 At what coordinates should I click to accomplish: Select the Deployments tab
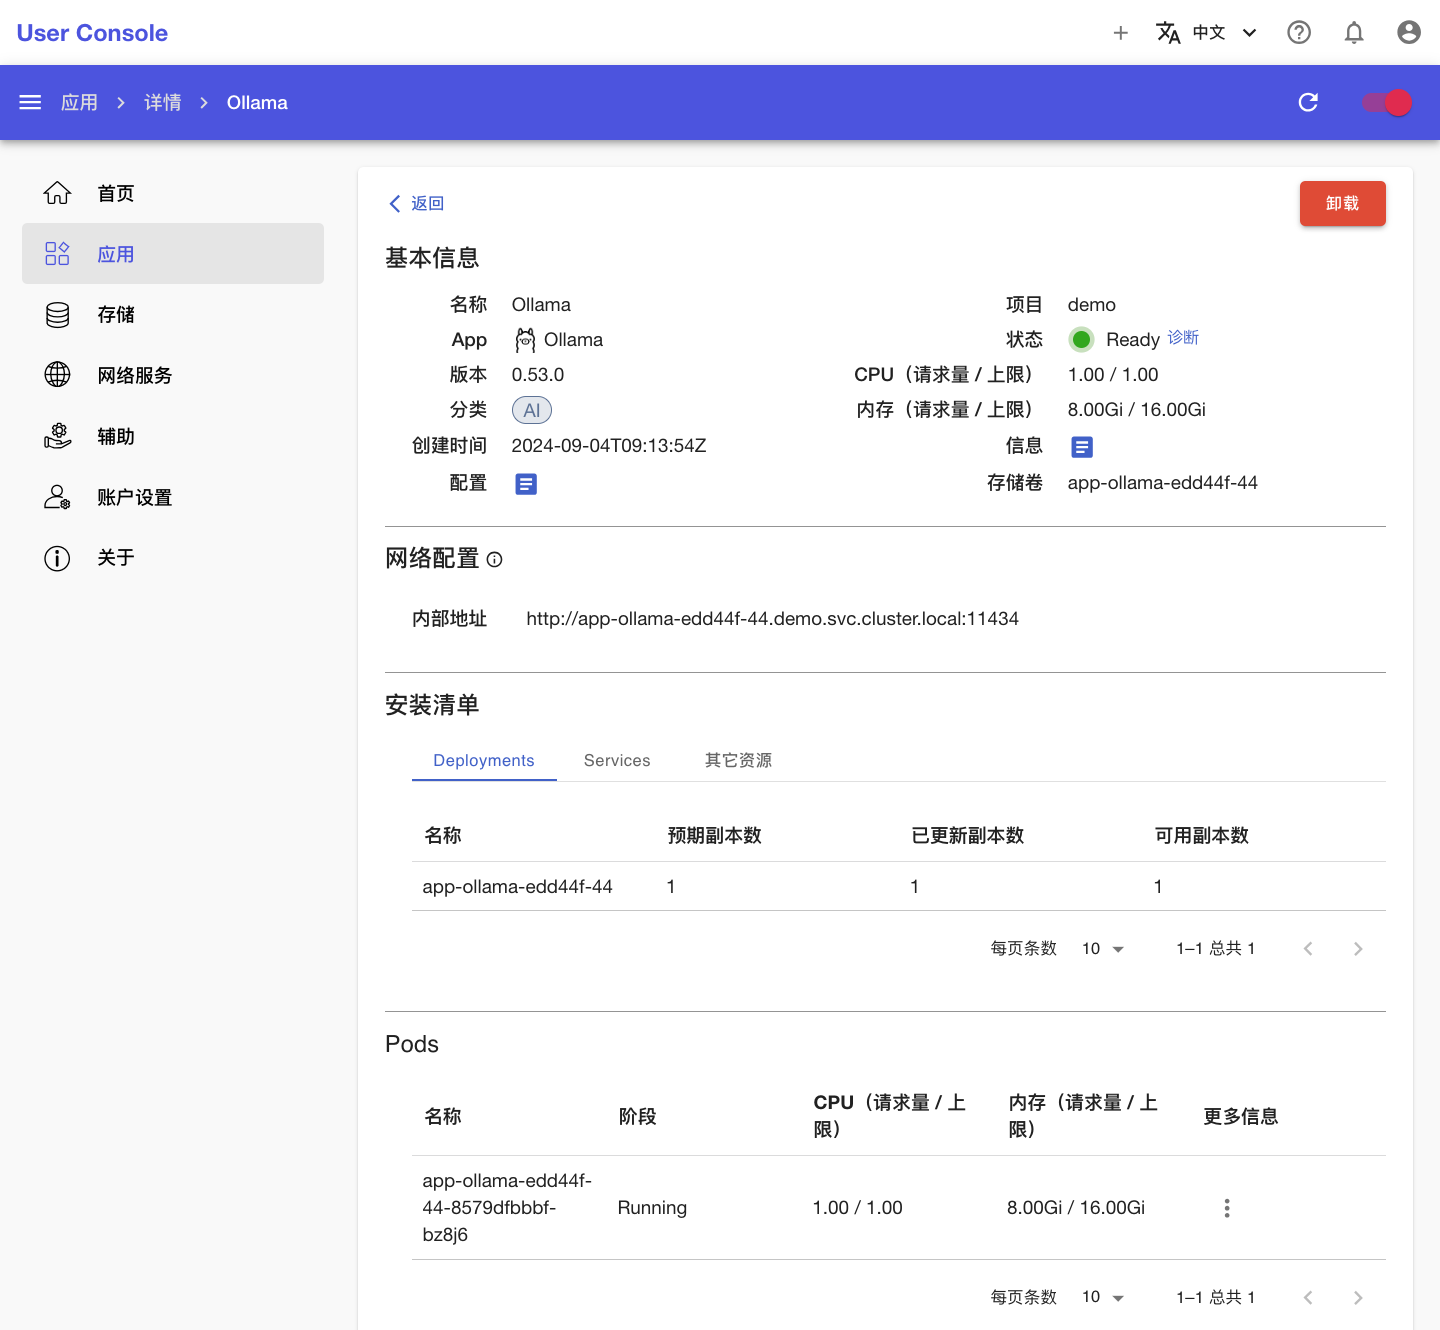(x=484, y=760)
